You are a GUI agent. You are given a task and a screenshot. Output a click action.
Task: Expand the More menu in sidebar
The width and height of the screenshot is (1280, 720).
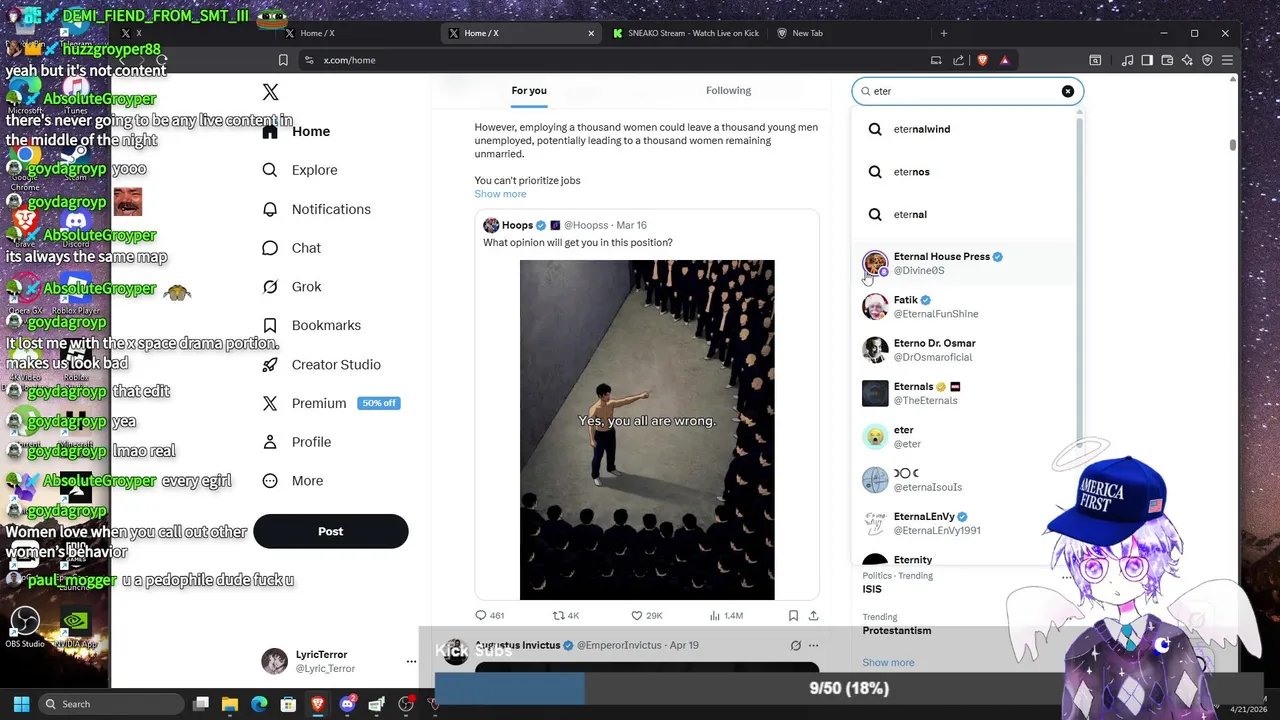point(293,481)
